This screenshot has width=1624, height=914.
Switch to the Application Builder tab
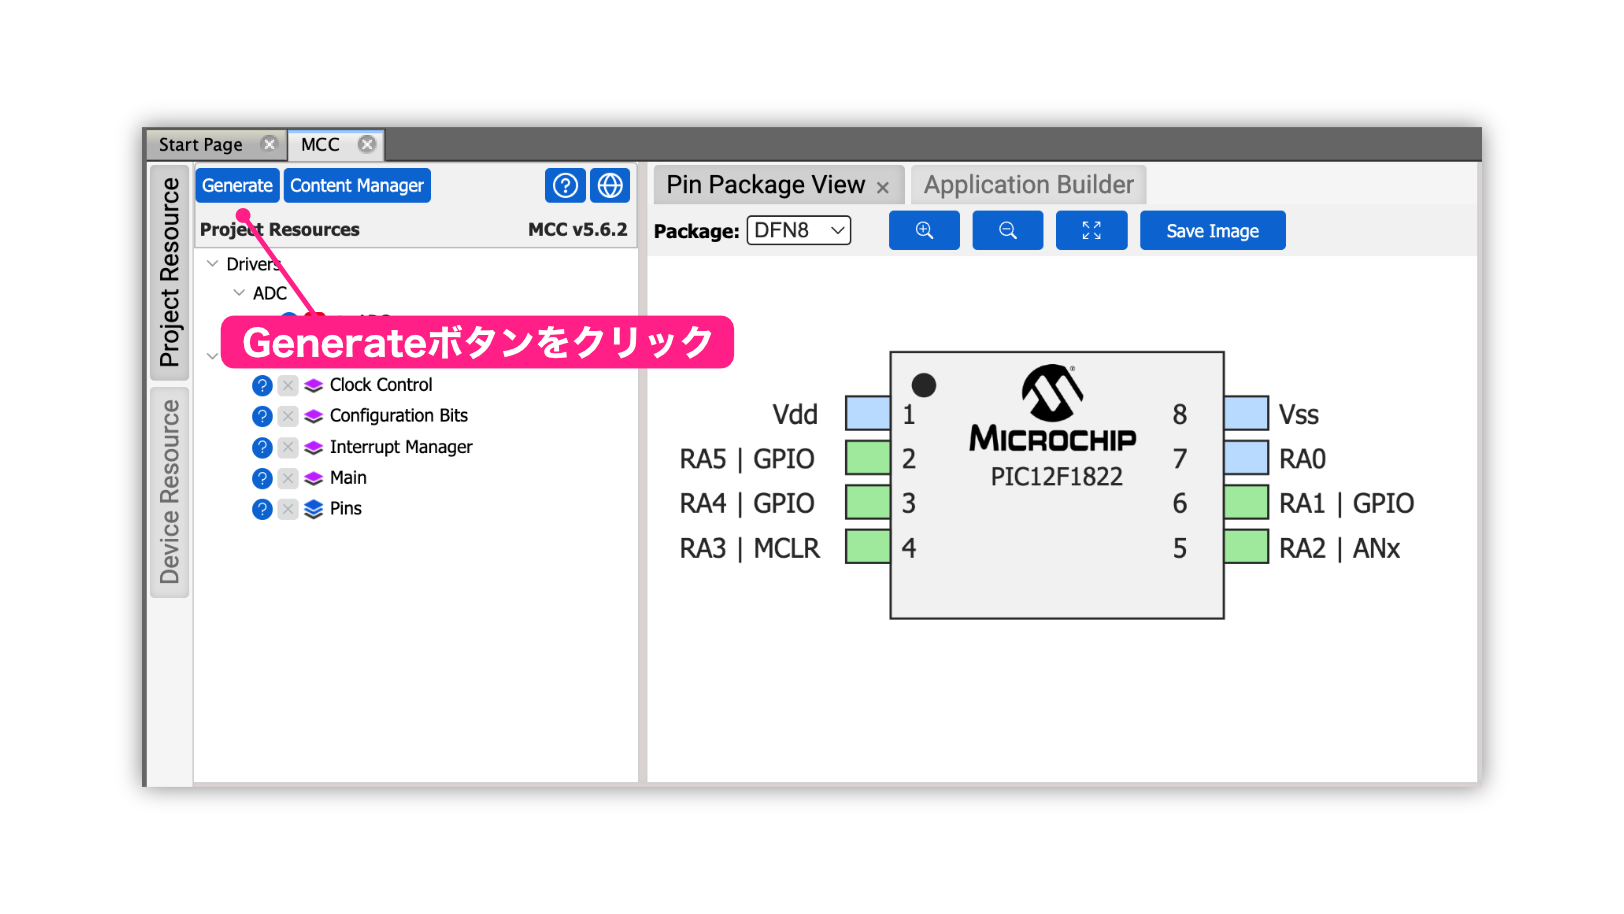coord(1029,185)
